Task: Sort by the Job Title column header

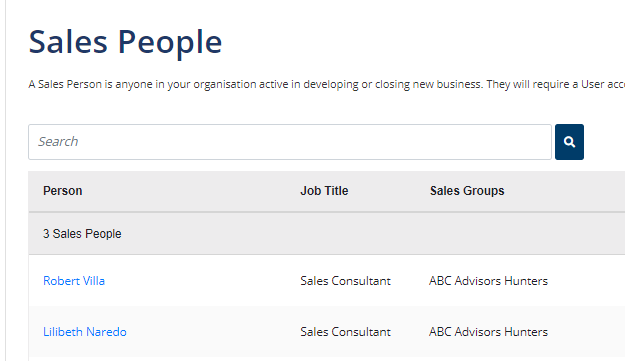Action: pos(324,191)
